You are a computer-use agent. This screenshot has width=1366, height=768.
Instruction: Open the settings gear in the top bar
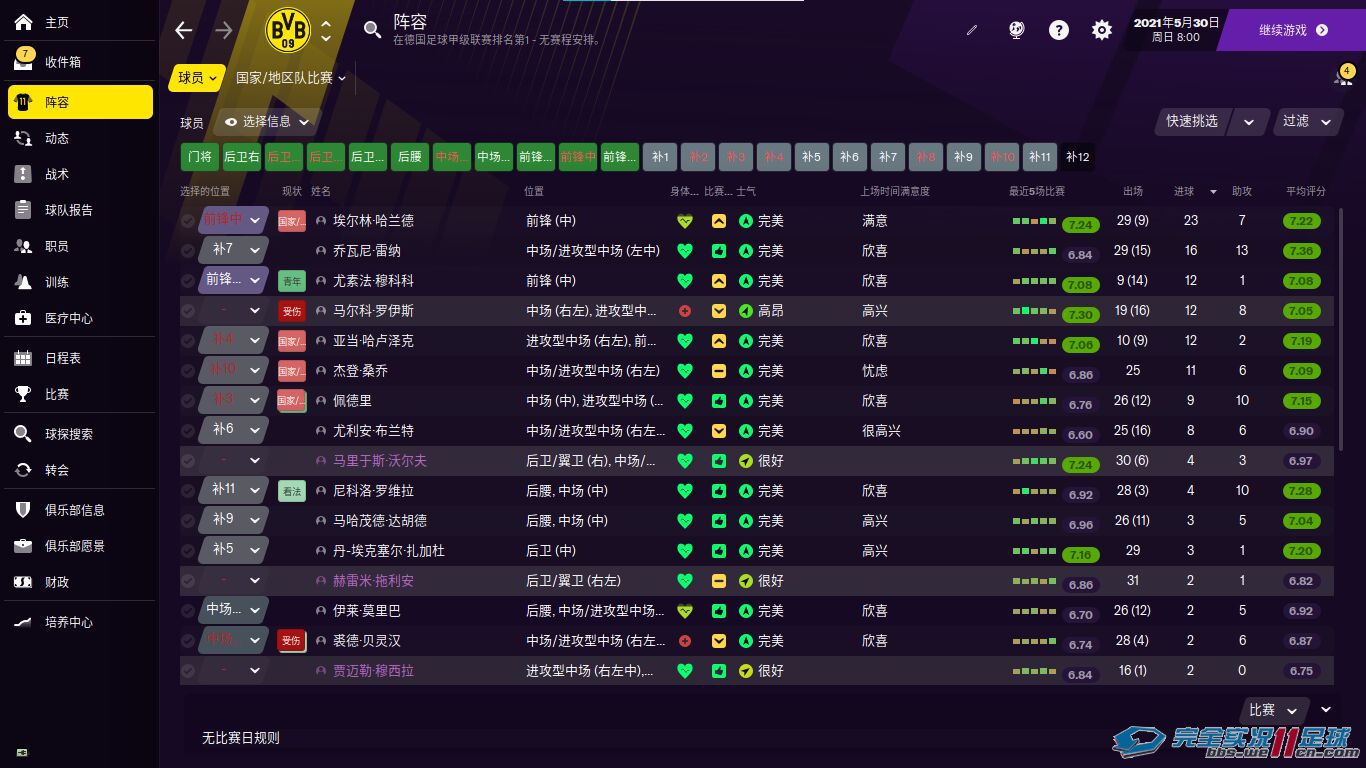point(1101,30)
